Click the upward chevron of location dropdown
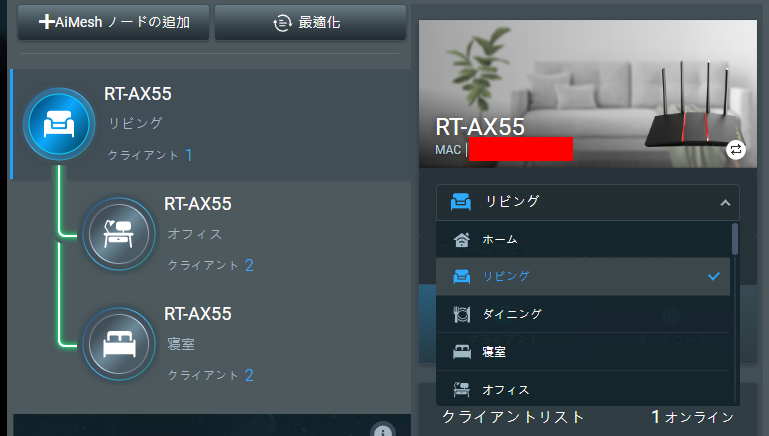This screenshot has height=436, width=769. [x=725, y=203]
